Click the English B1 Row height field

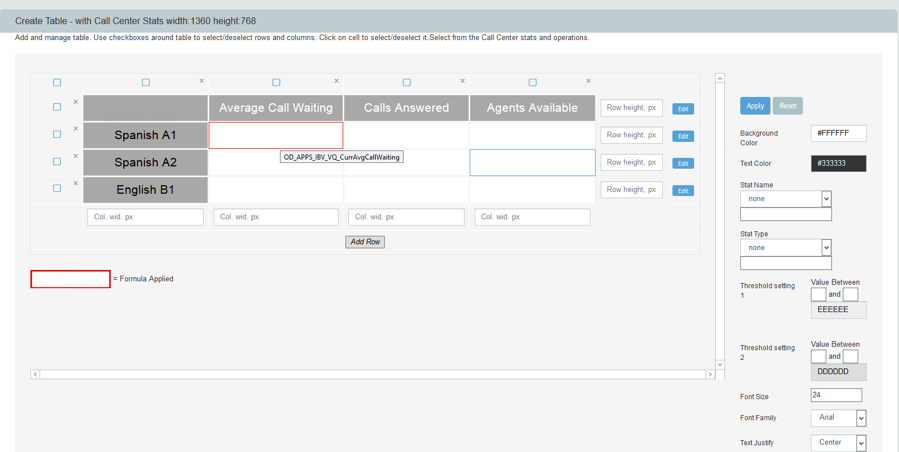[x=631, y=190]
